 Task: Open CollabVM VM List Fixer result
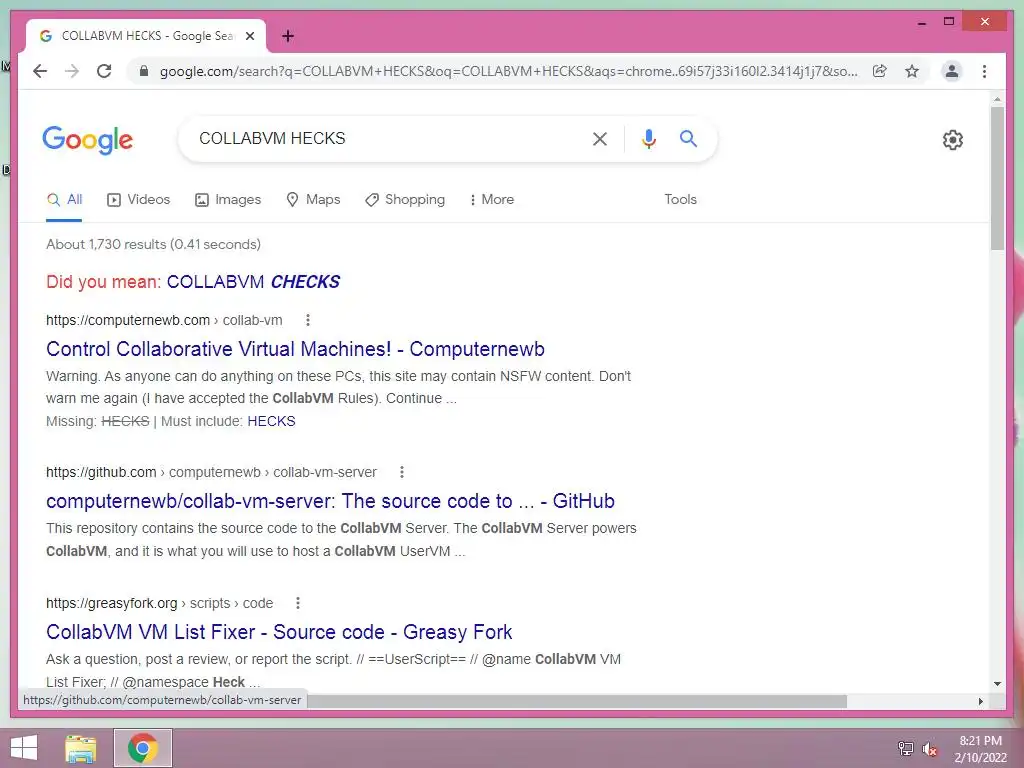tap(279, 632)
